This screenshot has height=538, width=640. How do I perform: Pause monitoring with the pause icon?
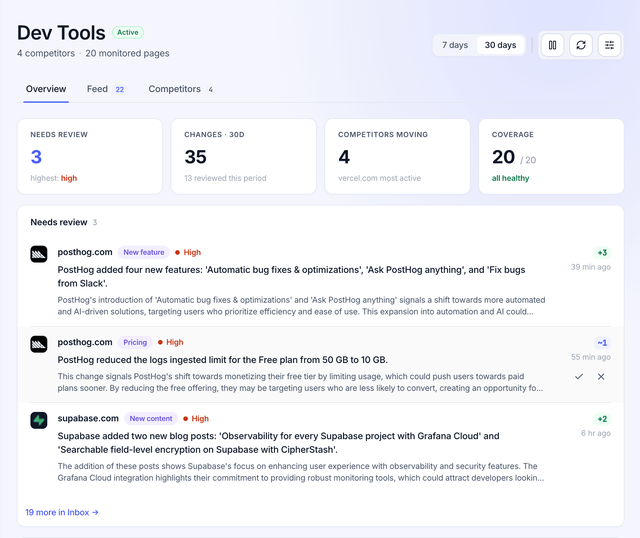552,45
